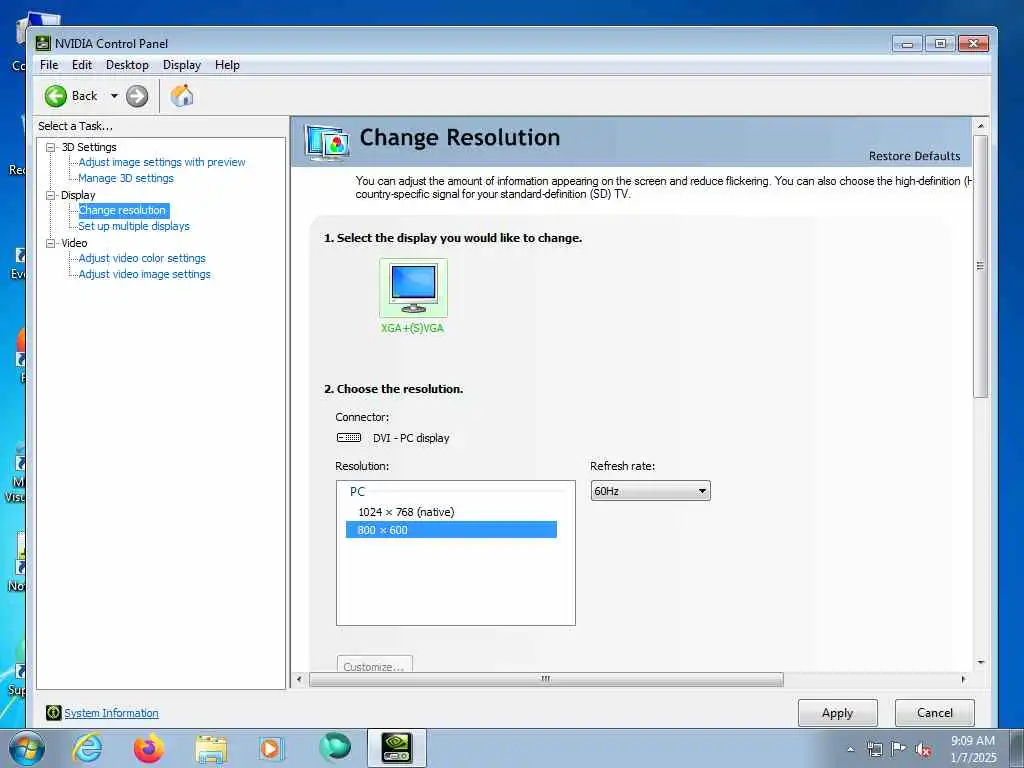Click Action Center flag tray icon
The image size is (1024, 768).
coord(899,749)
